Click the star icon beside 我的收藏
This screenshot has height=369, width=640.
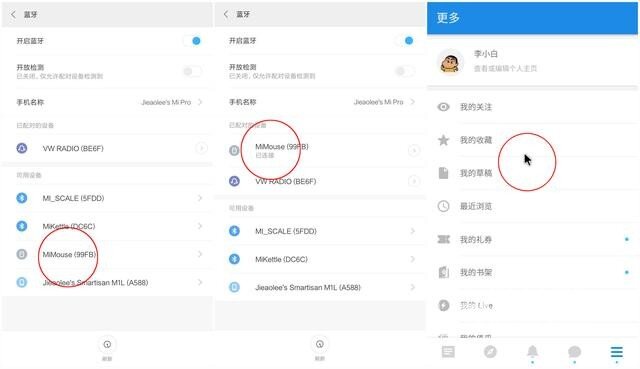point(444,140)
